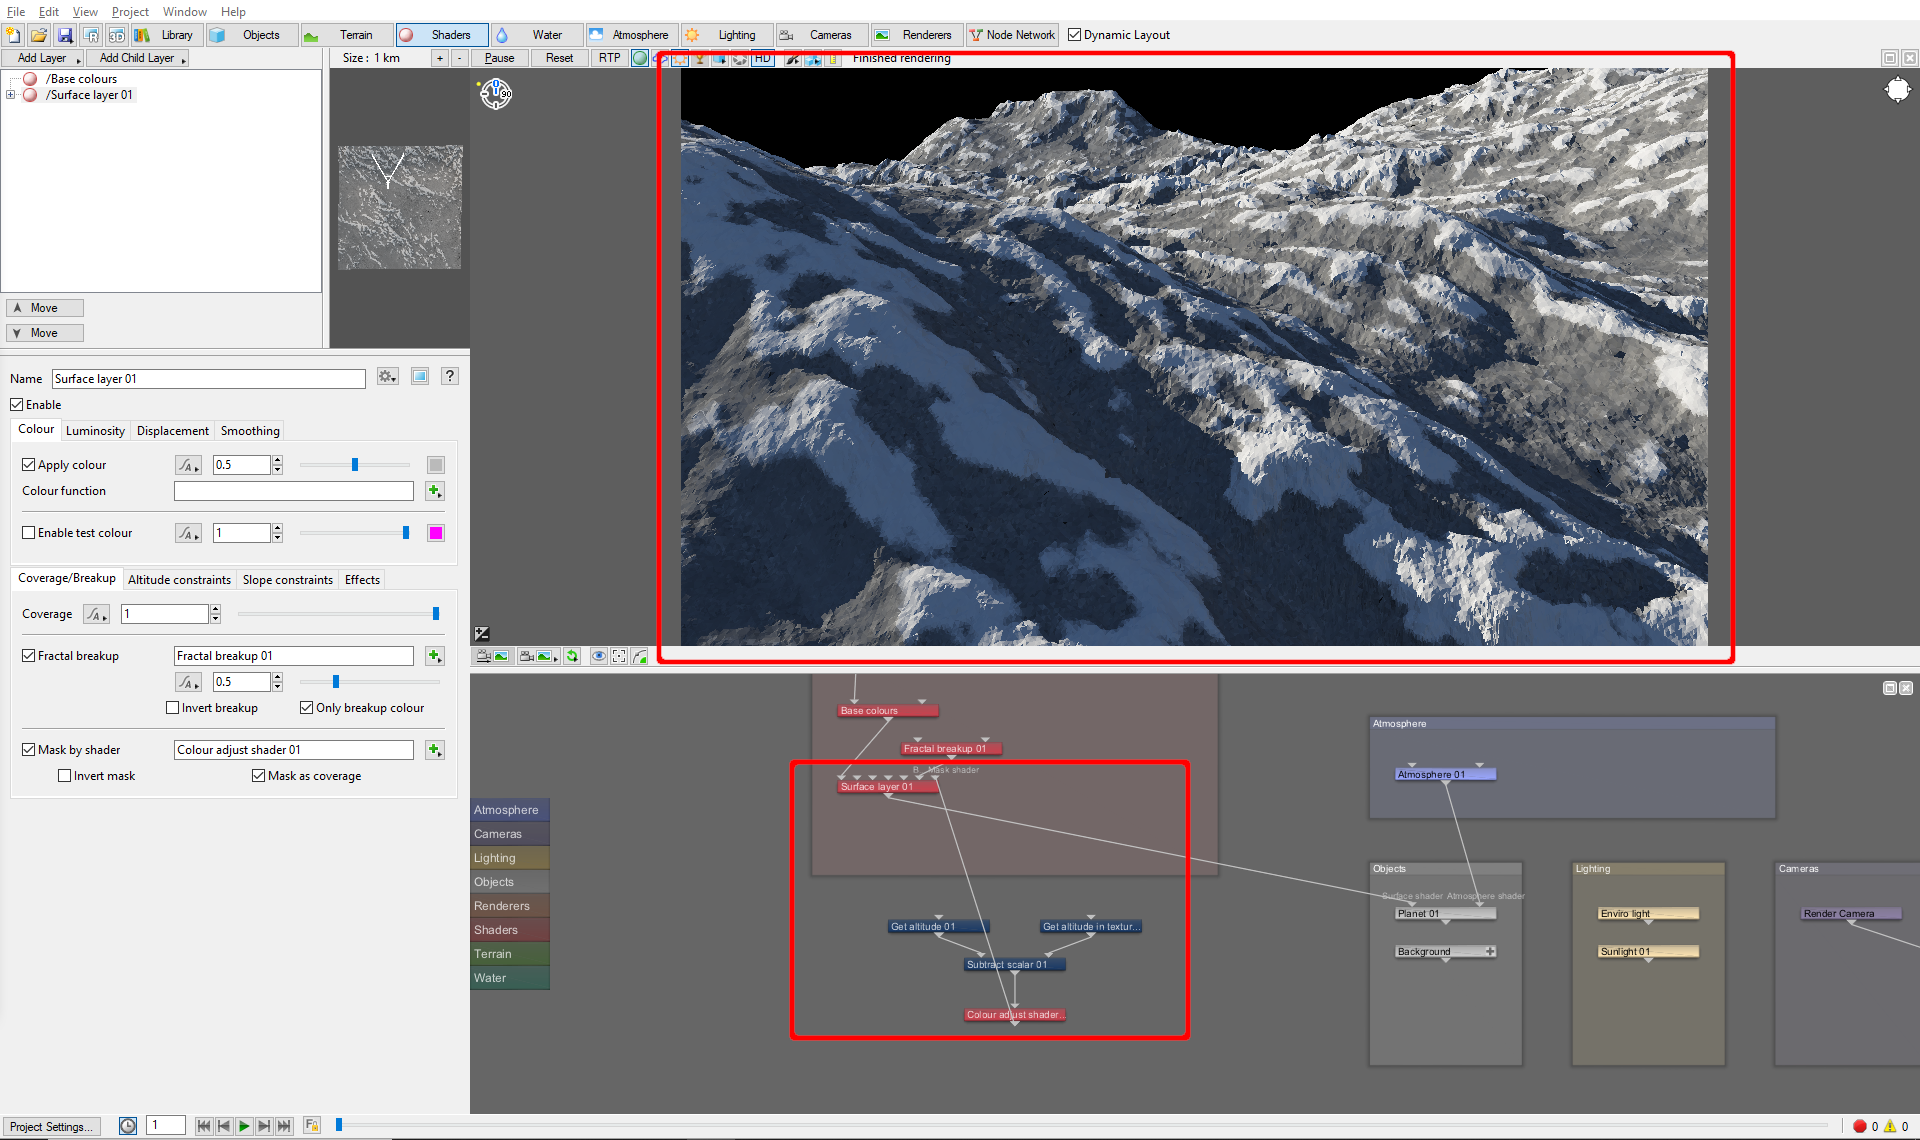
Task: Toggle the Fractal breakup checkbox
Action: point(29,656)
